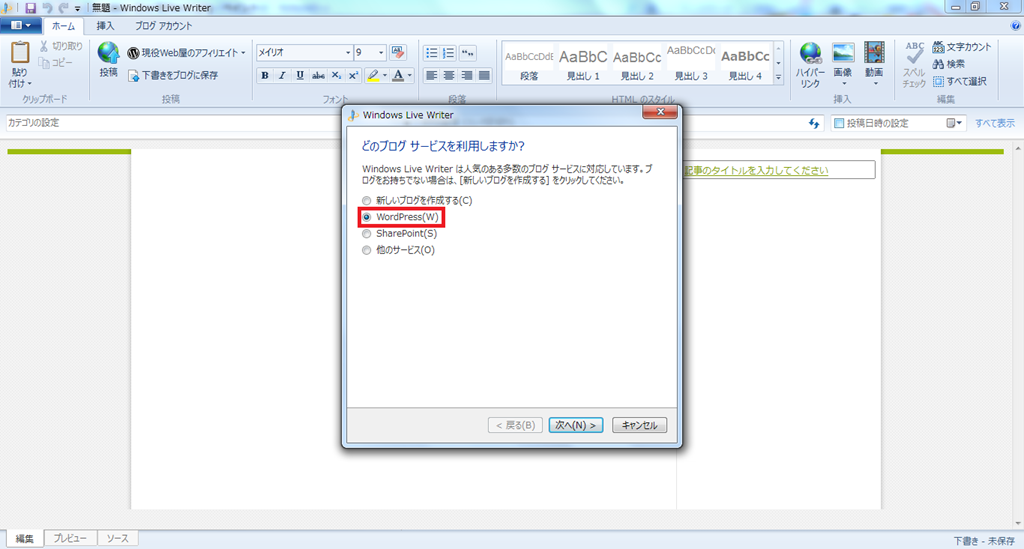Enable the 投稿日時の設定 checkbox
Image resolution: width=1024 pixels, height=549 pixels.
click(x=839, y=123)
